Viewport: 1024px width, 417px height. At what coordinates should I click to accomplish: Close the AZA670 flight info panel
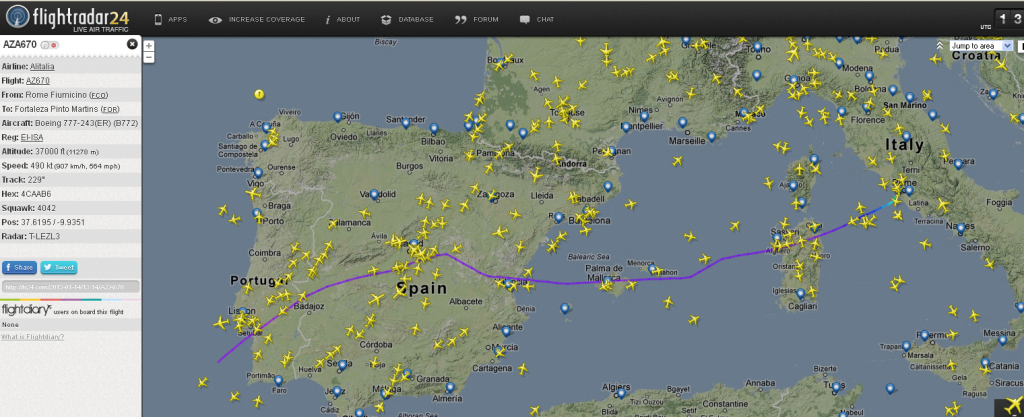(132, 44)
